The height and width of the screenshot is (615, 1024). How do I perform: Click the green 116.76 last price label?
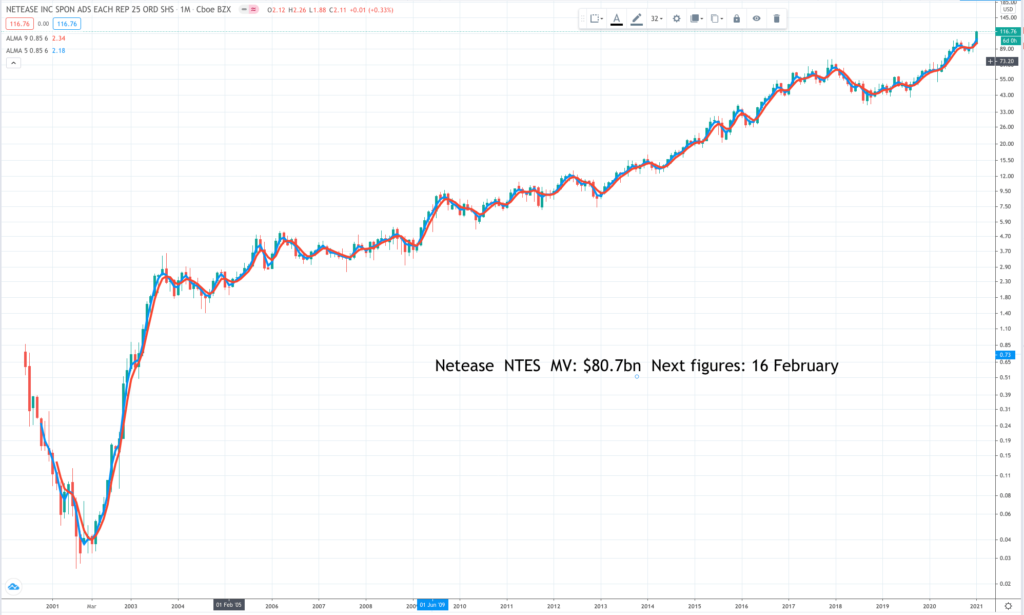pos(1007,31)
